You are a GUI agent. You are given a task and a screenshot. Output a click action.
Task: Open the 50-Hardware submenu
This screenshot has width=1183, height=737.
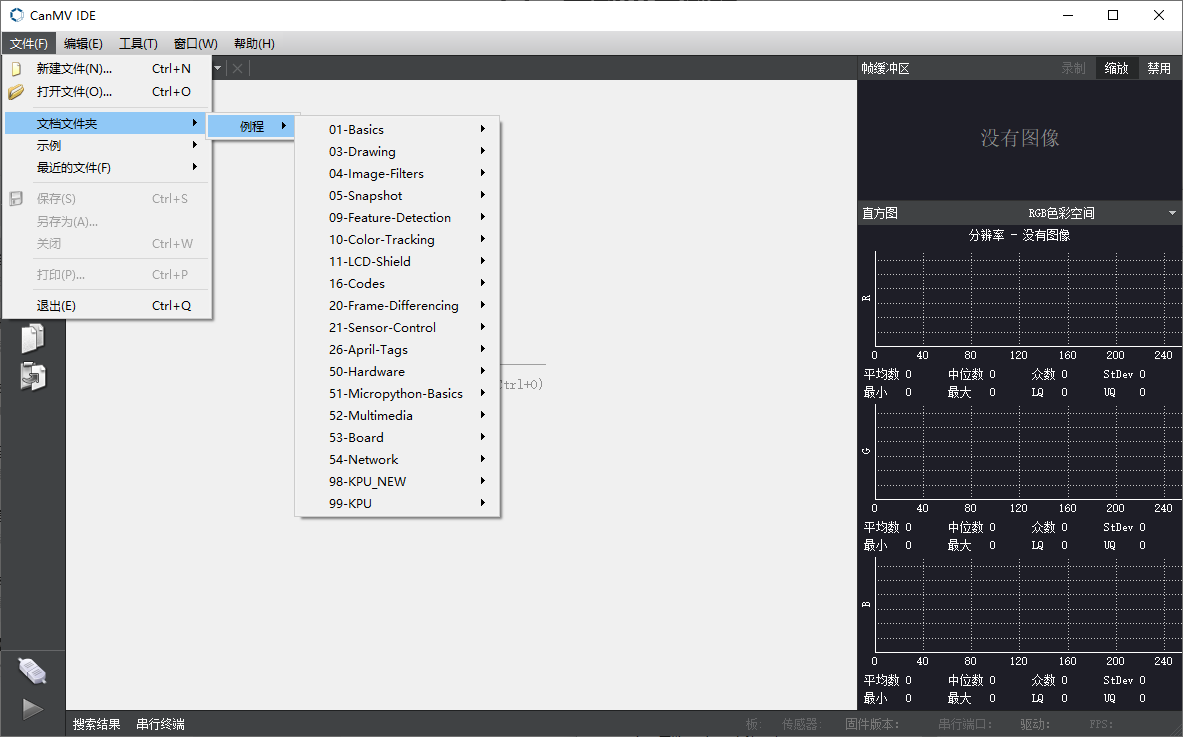point(398,371)
